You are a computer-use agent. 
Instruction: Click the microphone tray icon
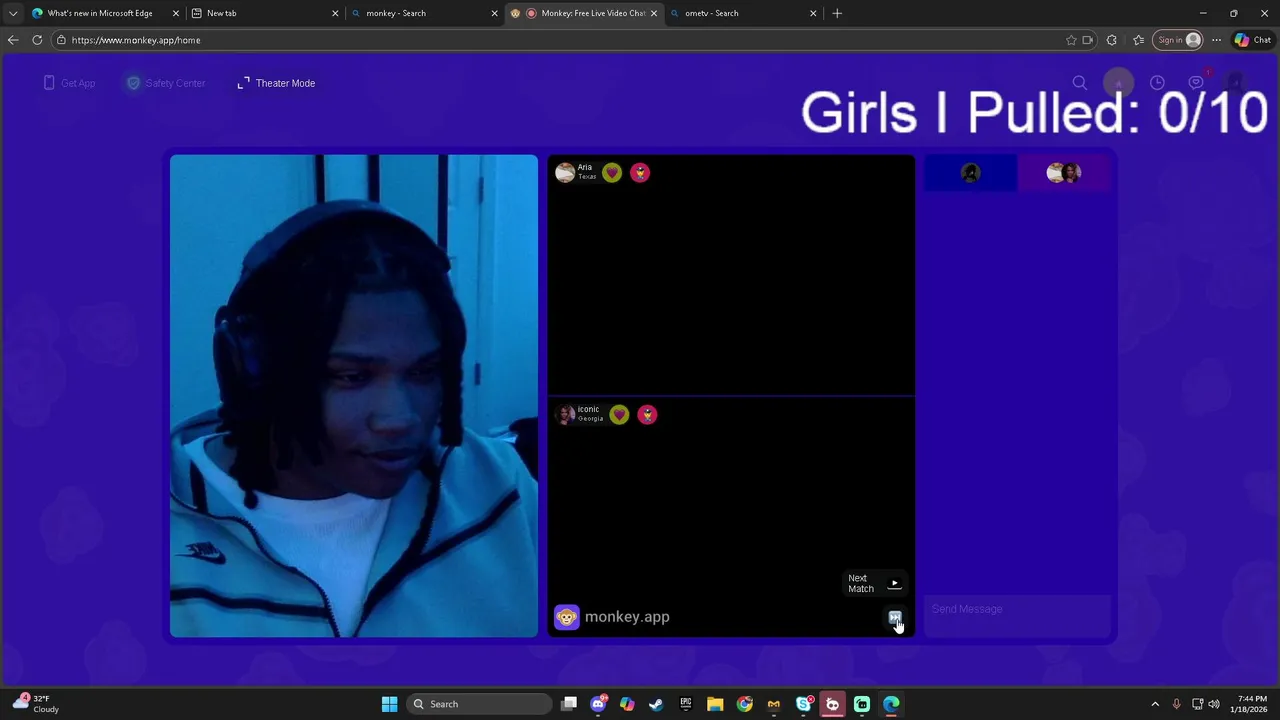tap(1176, 704)
